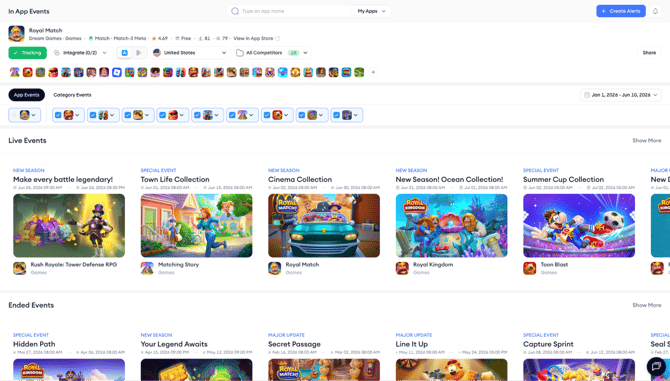The width and height of the screenshot is (670, 381).
Task: Click the green Tracking button
Action: pos(27,53)
